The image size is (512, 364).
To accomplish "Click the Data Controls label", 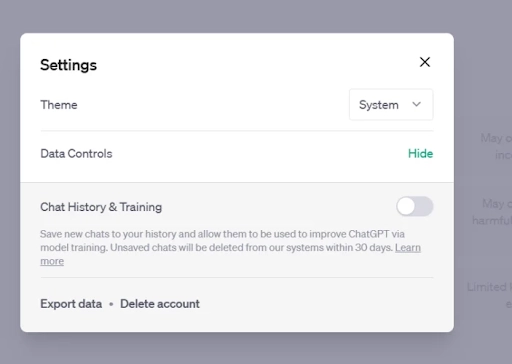I will pos(76,154).
